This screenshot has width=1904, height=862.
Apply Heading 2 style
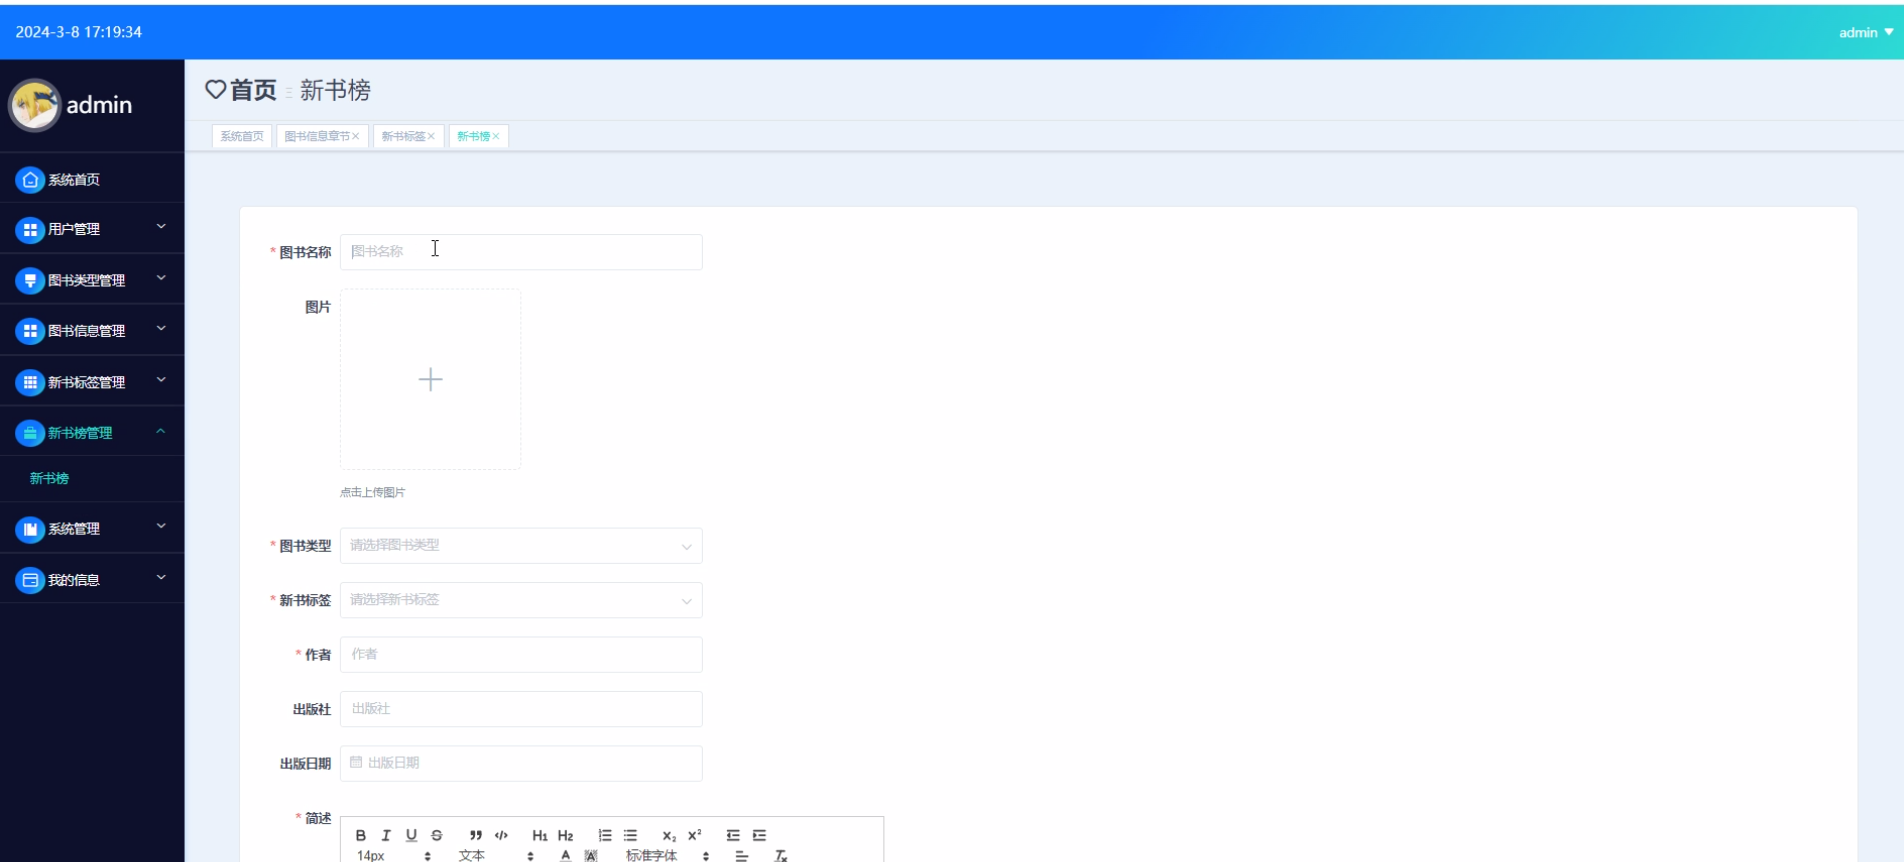pyautogui.click(x=566, y=835)
